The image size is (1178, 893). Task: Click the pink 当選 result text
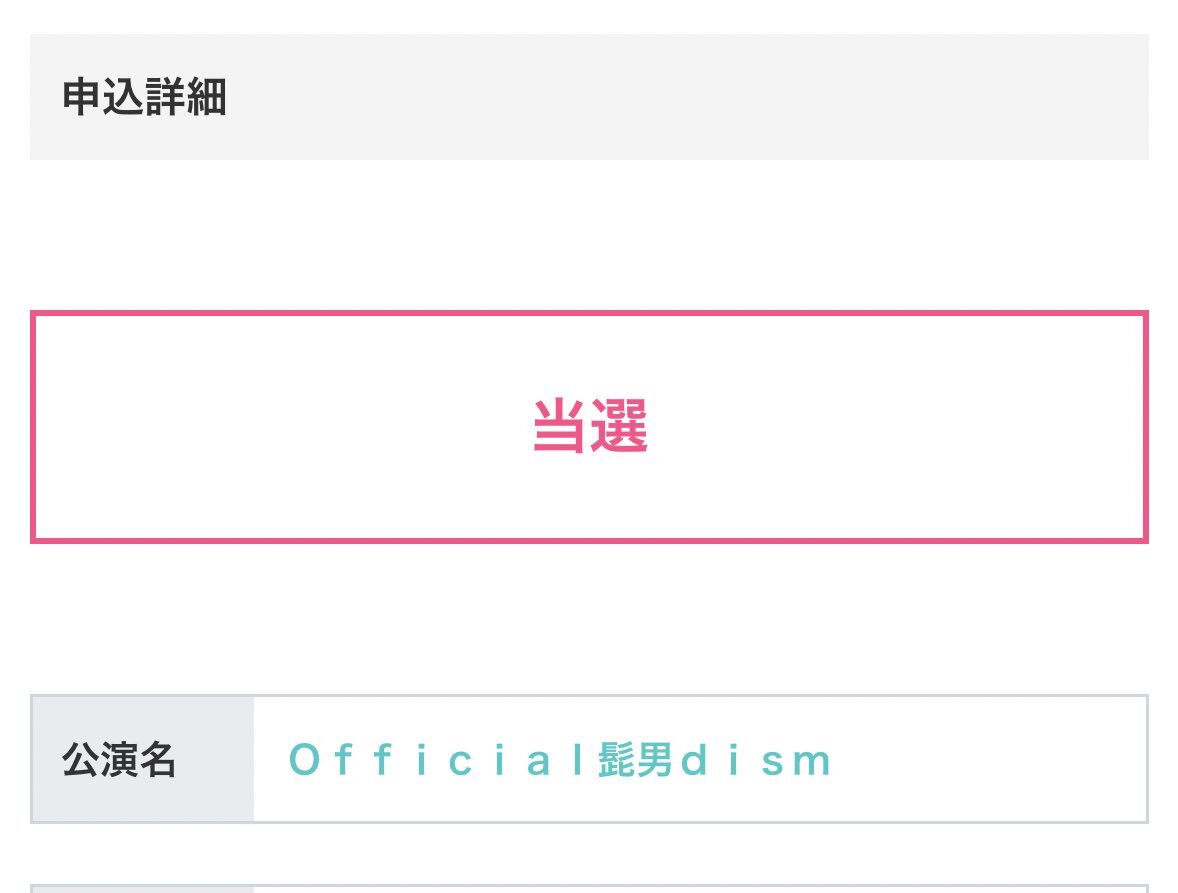[589, 427]
